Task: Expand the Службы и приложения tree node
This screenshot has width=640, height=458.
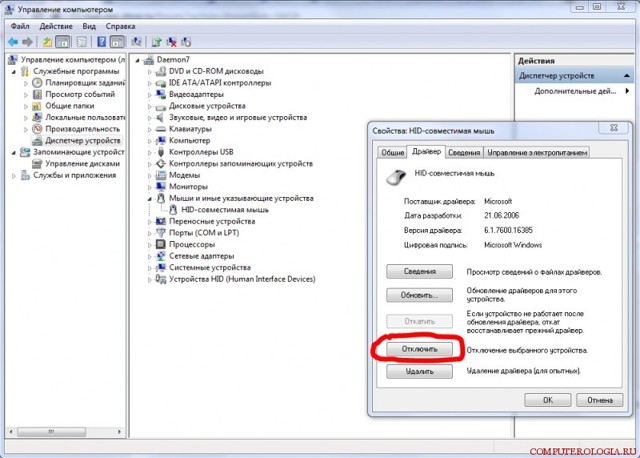Action: [x=13, y=176]
